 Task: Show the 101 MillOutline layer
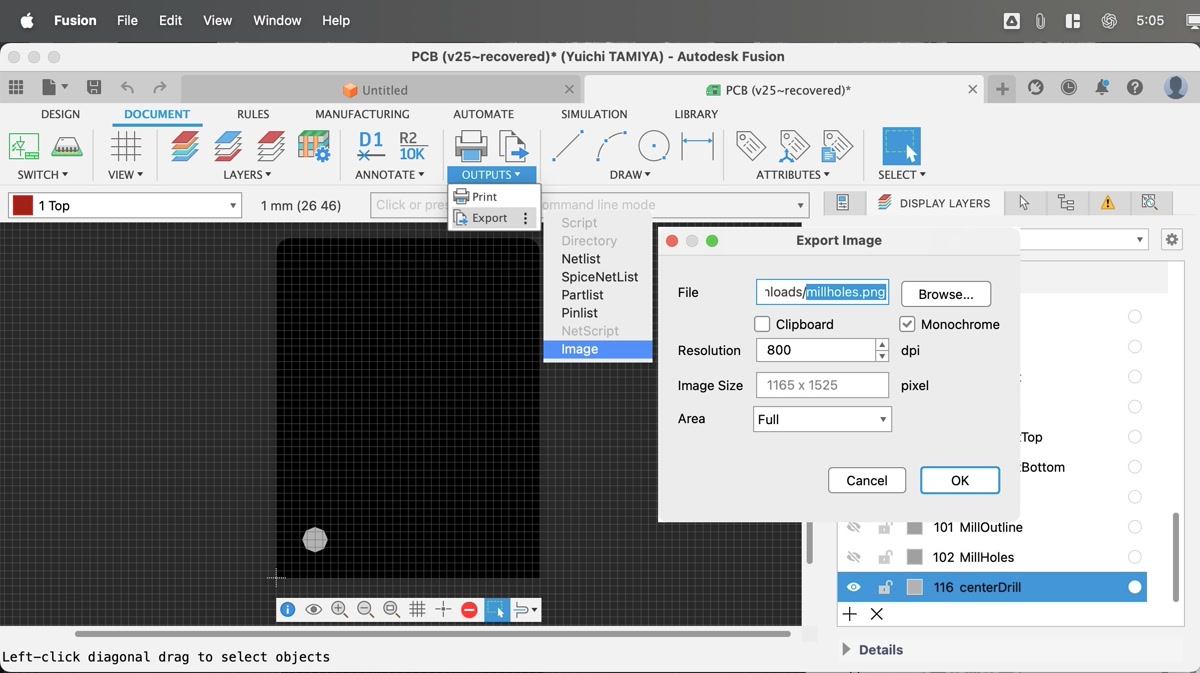point(854,527)
